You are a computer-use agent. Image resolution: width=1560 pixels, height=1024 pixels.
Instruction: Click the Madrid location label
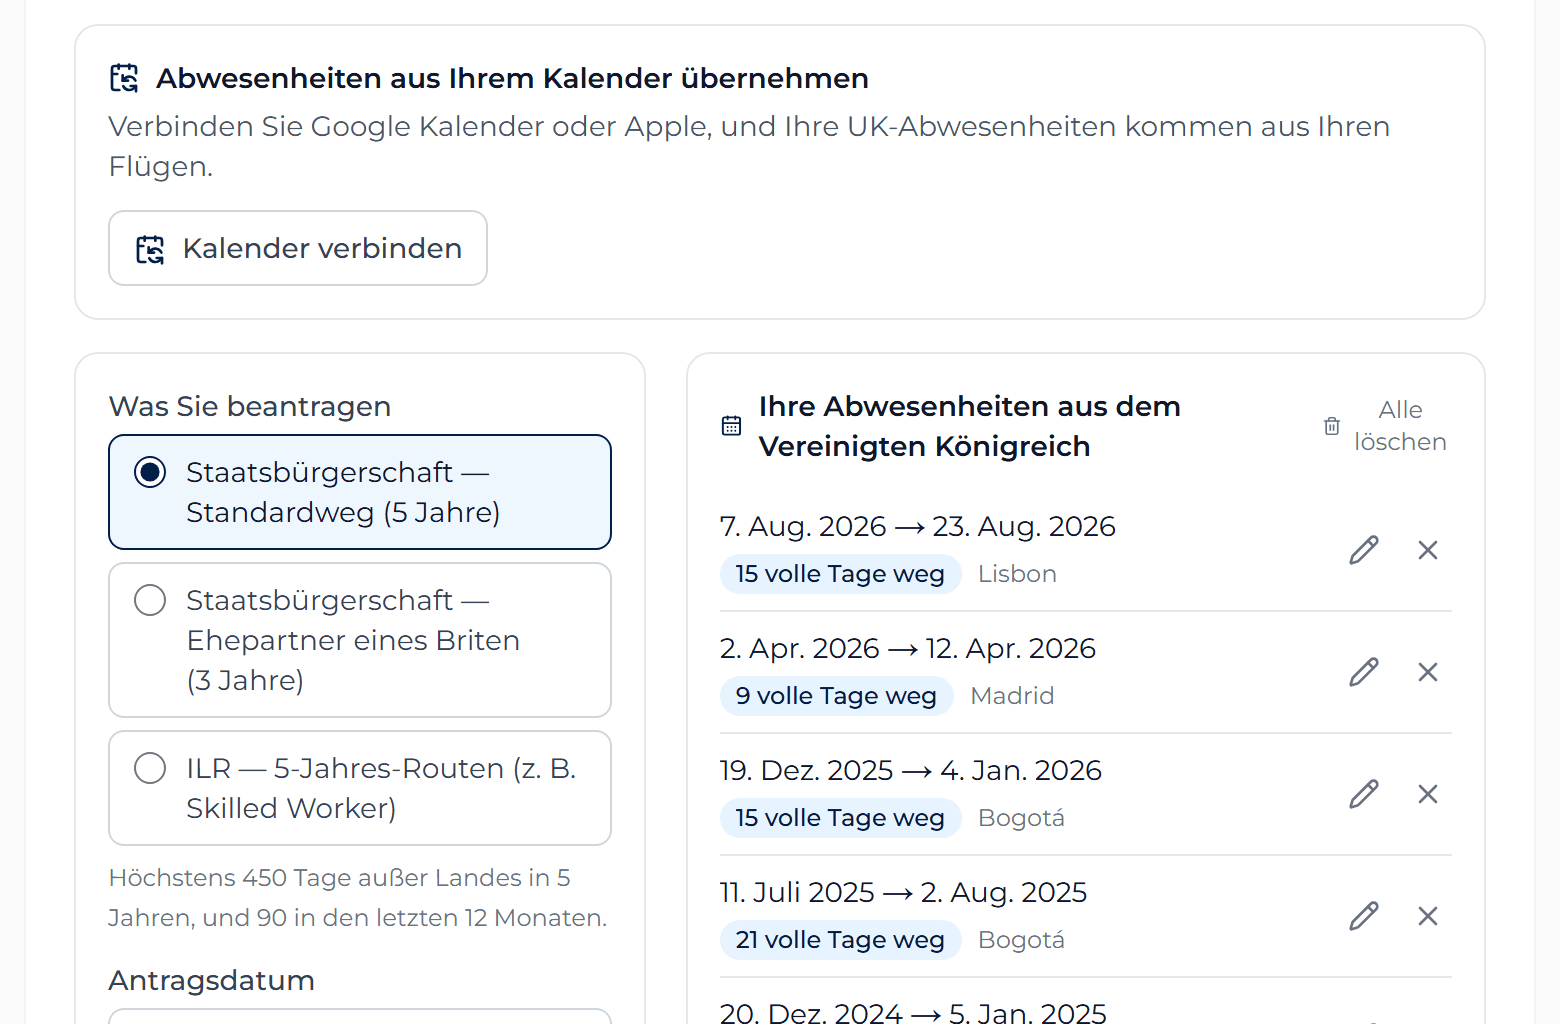(1012, 696)
